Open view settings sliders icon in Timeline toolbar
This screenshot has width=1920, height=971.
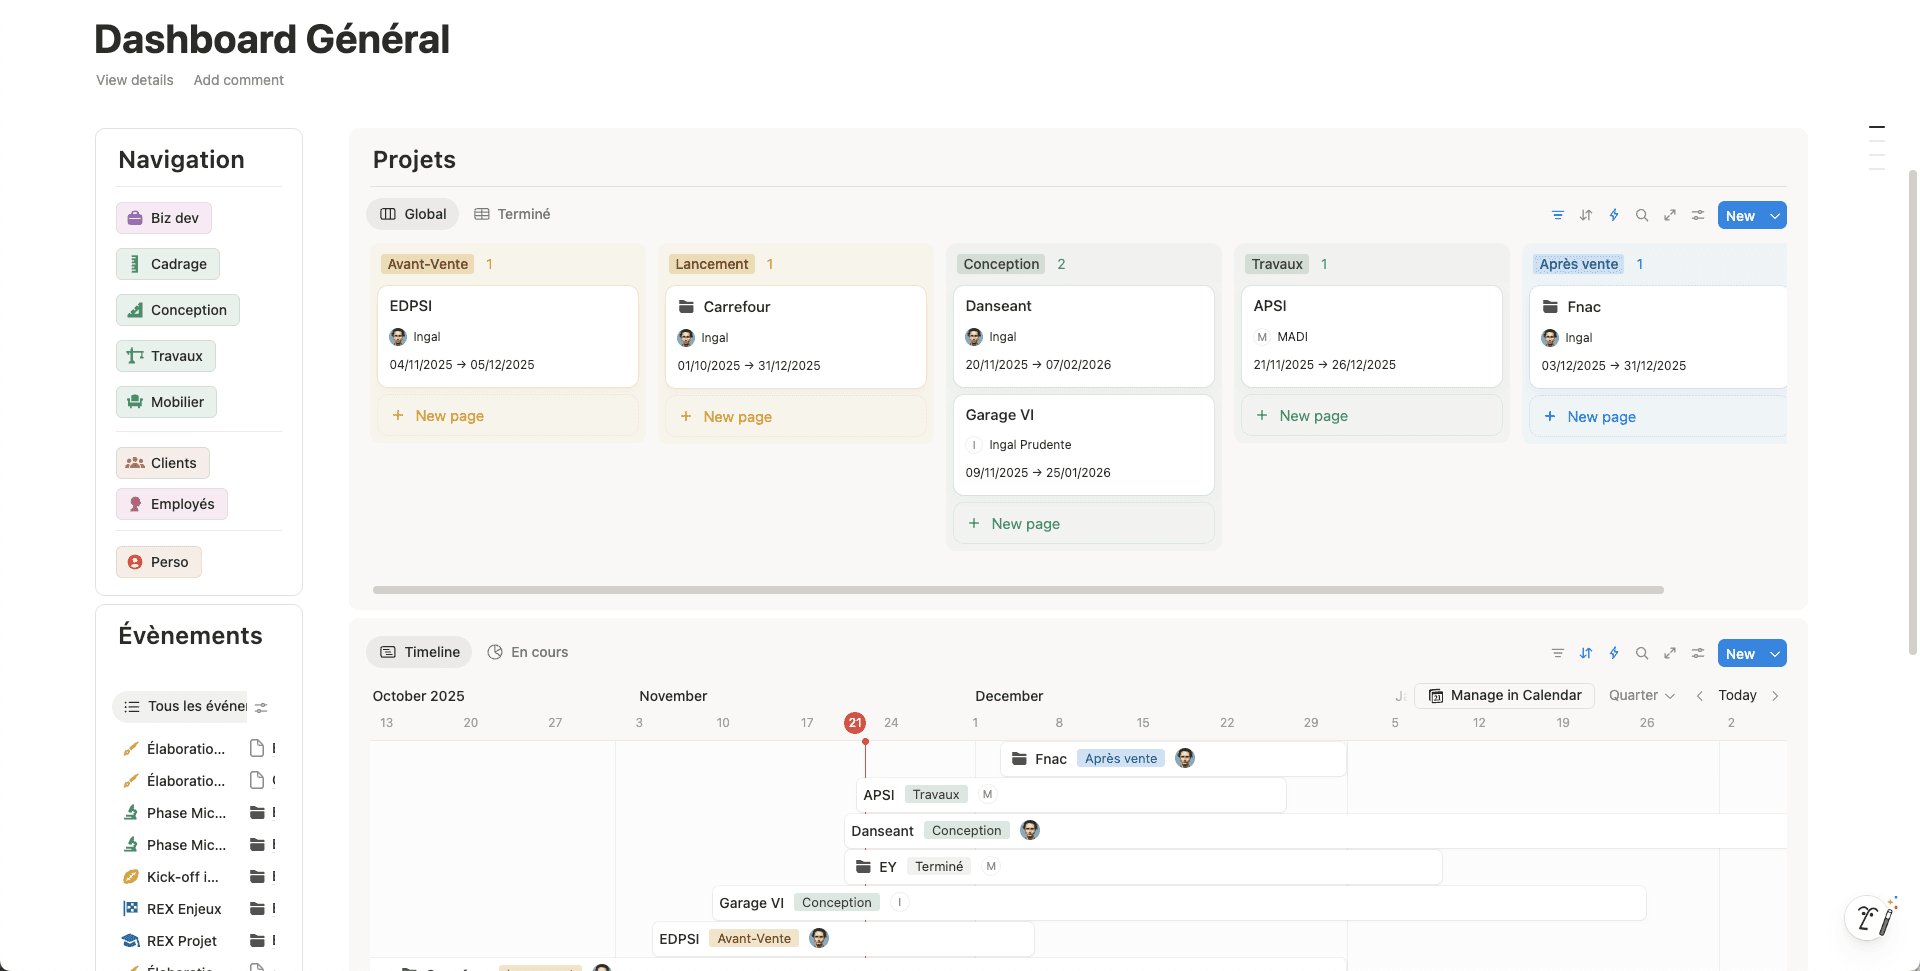(1697, 653)
